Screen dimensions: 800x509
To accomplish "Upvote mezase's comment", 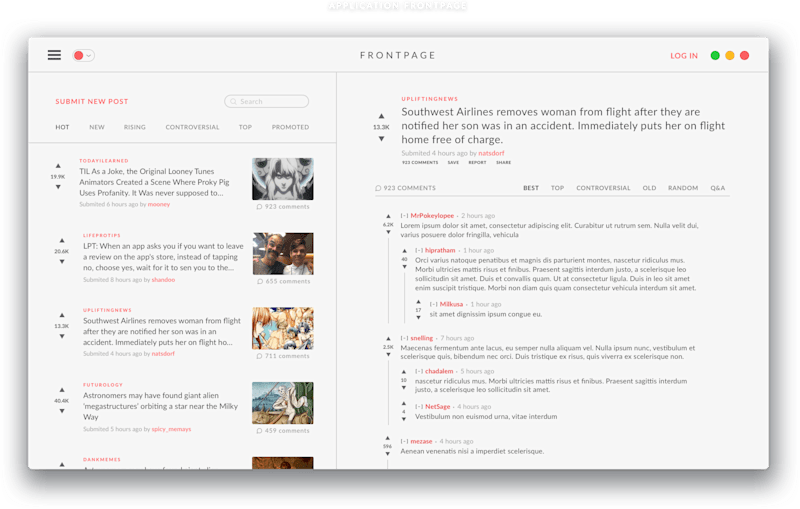I will click(x=388, y=438).
